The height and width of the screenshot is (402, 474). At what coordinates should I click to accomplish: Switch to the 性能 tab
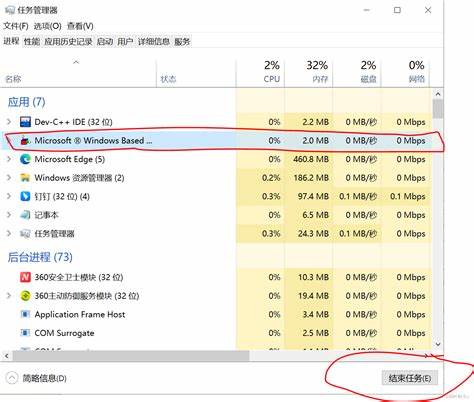(x=32, y=42)
